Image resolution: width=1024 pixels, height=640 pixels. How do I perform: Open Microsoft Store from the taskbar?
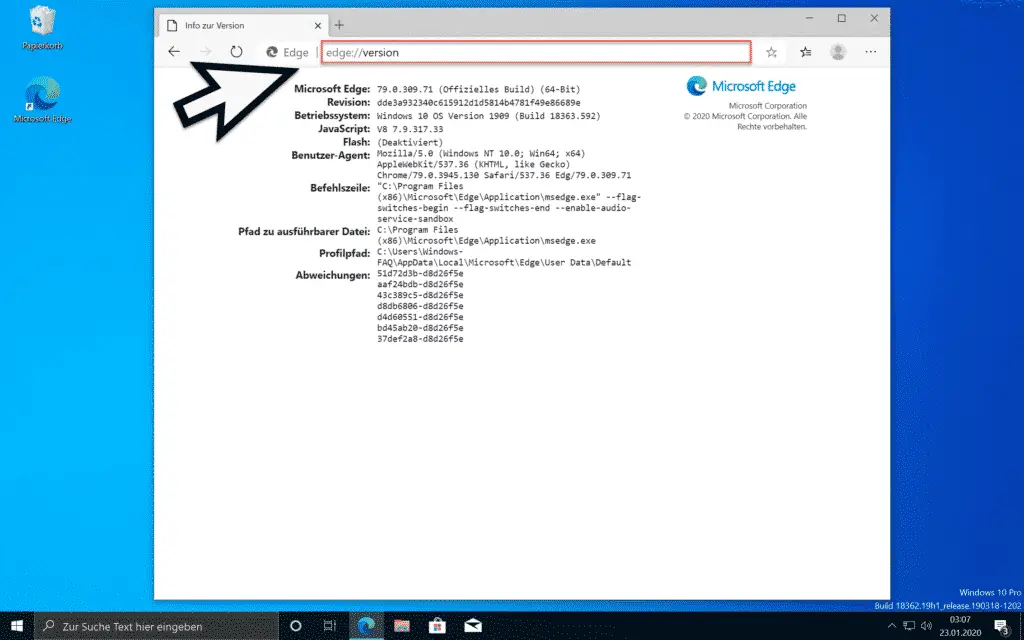pos(437,626)
